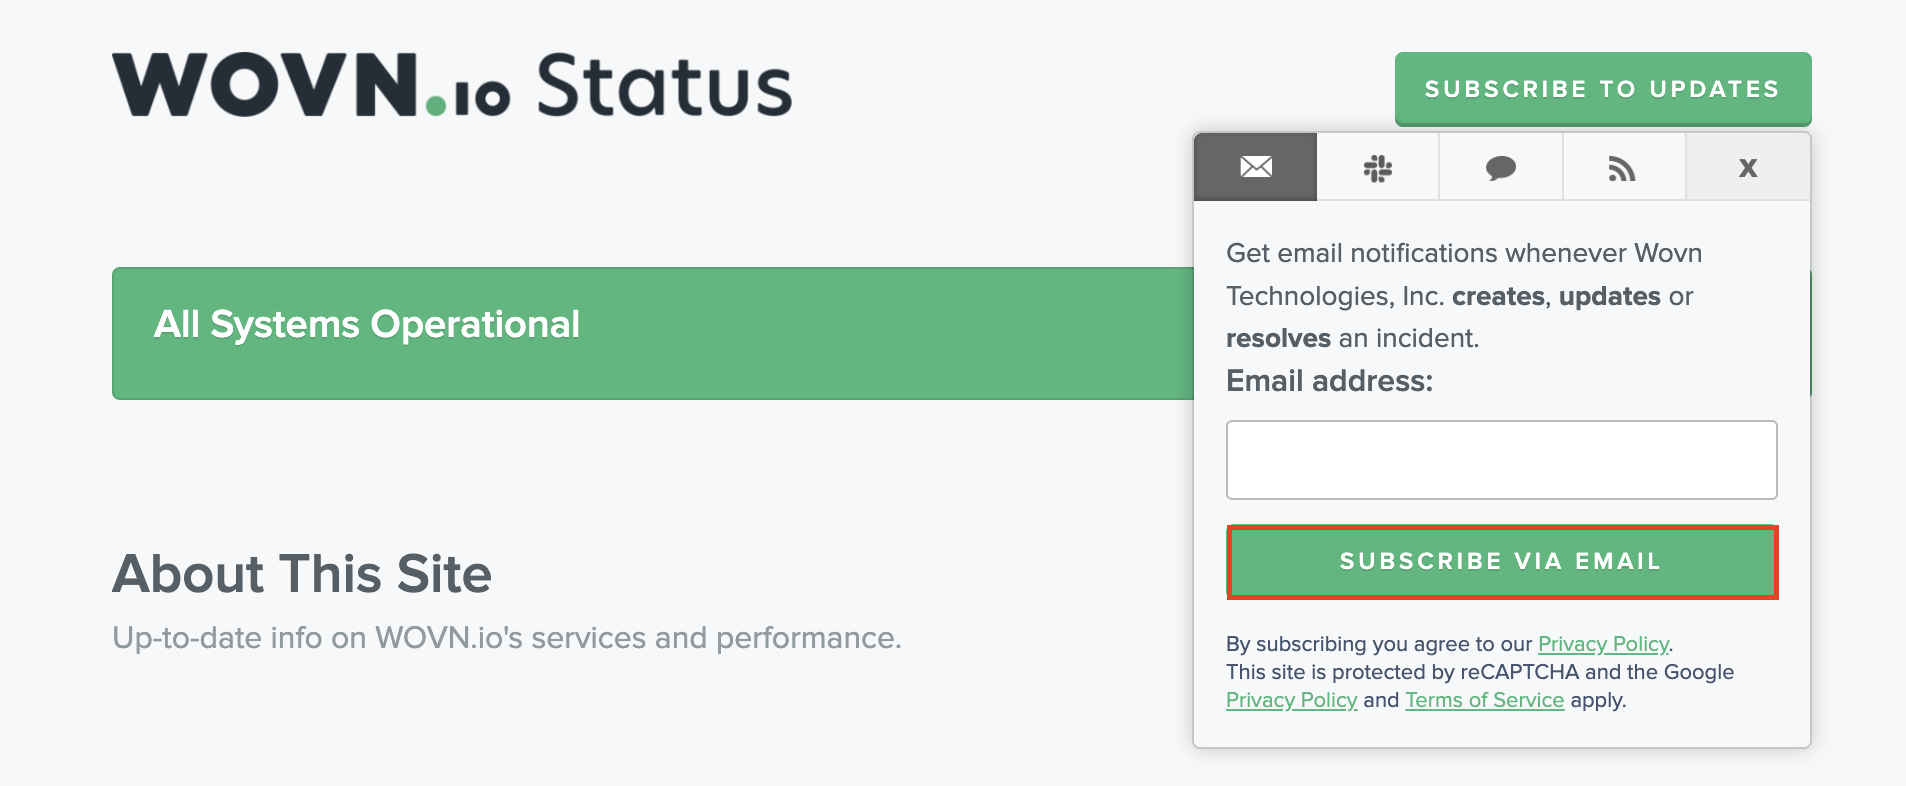Switch to the Slack tab in the popup

click(x=1378, y=167)
